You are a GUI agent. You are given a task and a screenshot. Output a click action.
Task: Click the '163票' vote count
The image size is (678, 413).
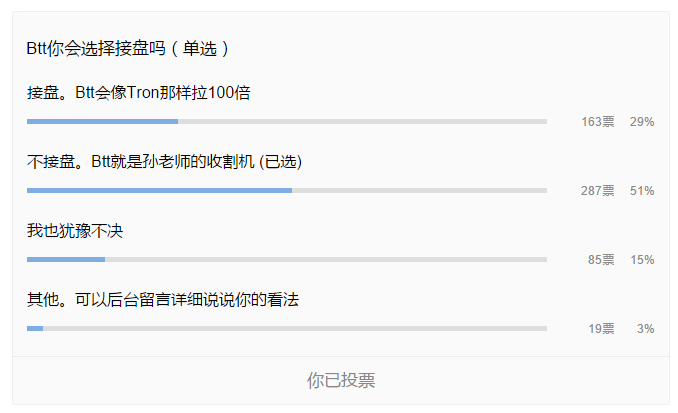598,122
